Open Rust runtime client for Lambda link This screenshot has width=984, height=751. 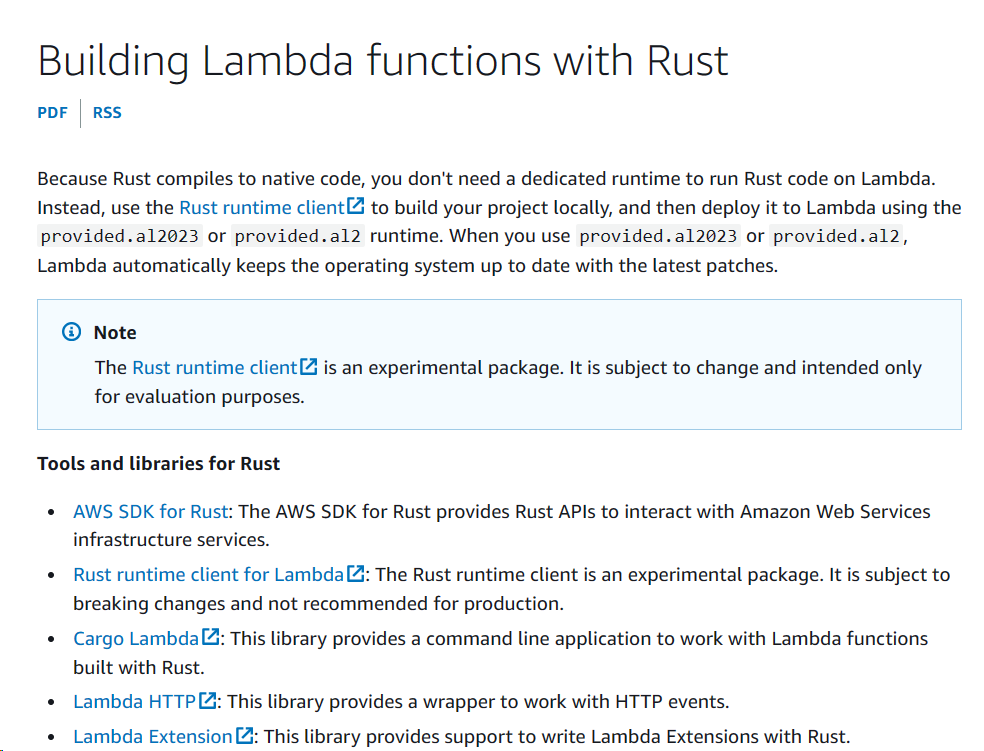pyautogui.click(x=208, y=575)
